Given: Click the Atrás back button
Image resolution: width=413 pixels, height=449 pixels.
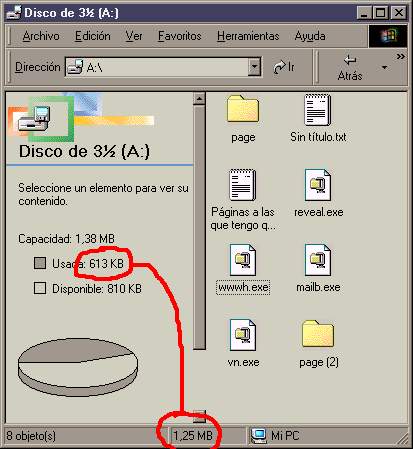Looking at the screenshot, I should (350, 68).
